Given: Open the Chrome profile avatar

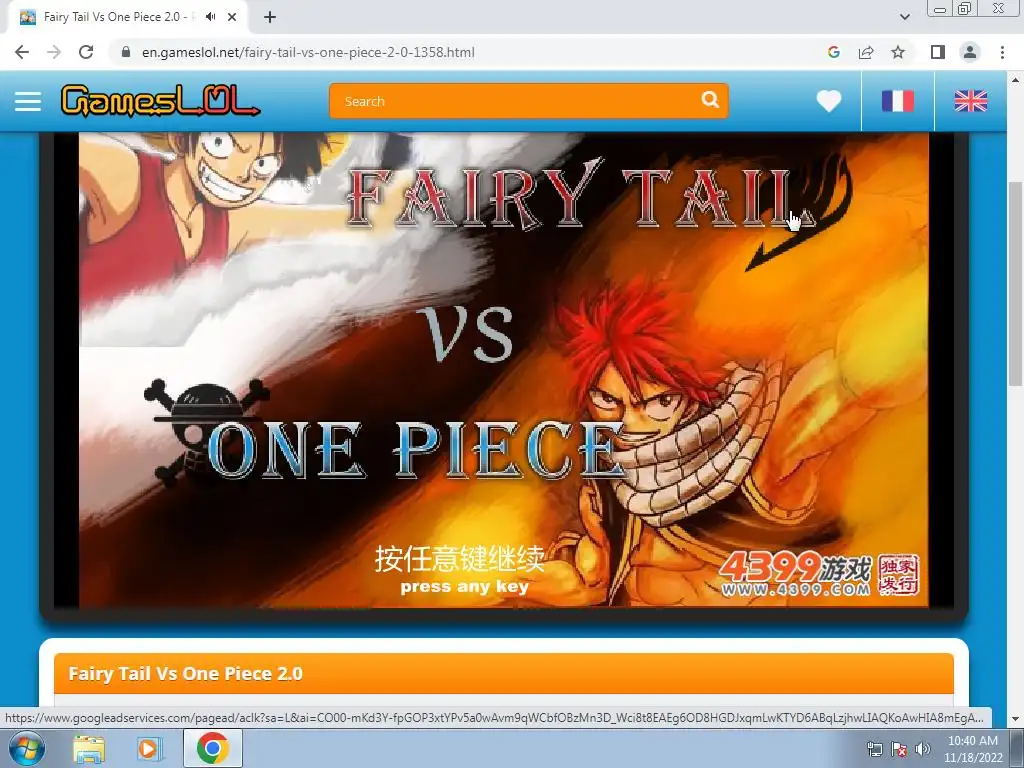Looking at the screenshot, I should [x=970, y=52].
